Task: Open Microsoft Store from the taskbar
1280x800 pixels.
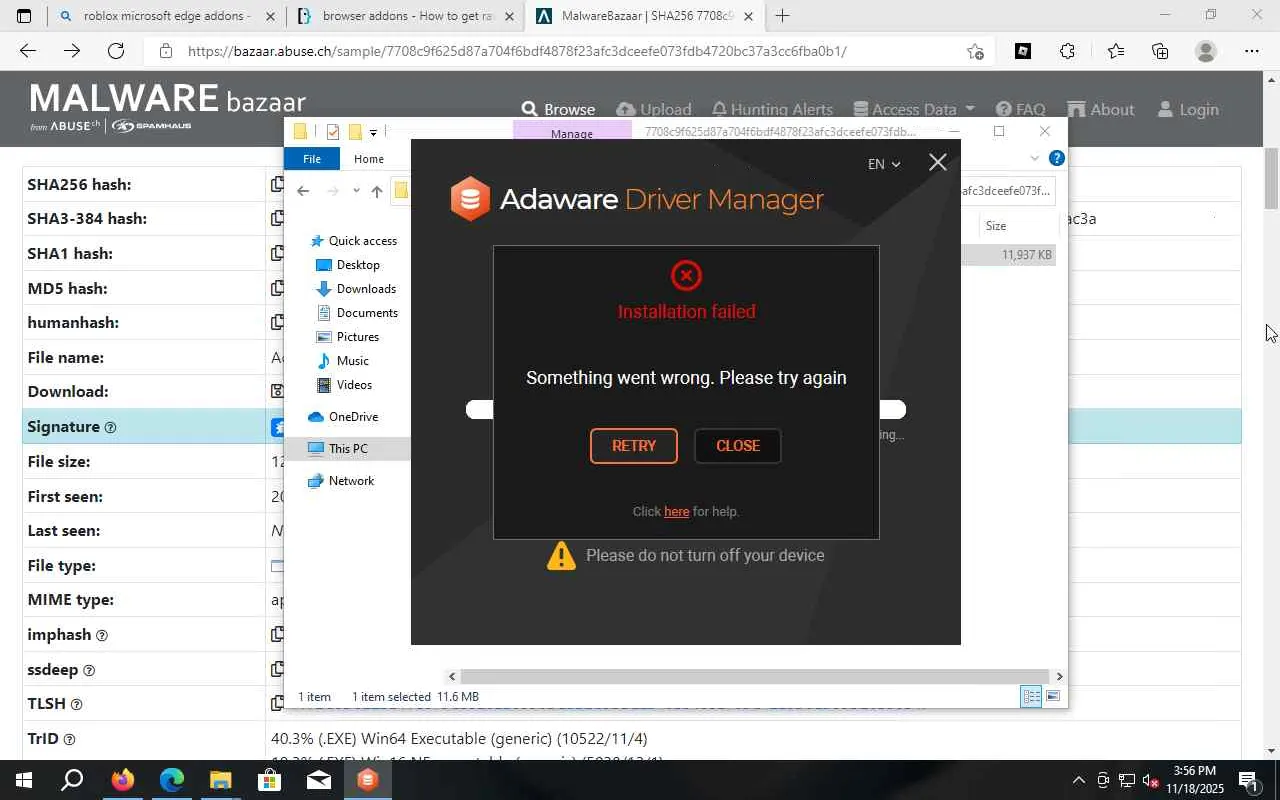Action: click(269, 780)
